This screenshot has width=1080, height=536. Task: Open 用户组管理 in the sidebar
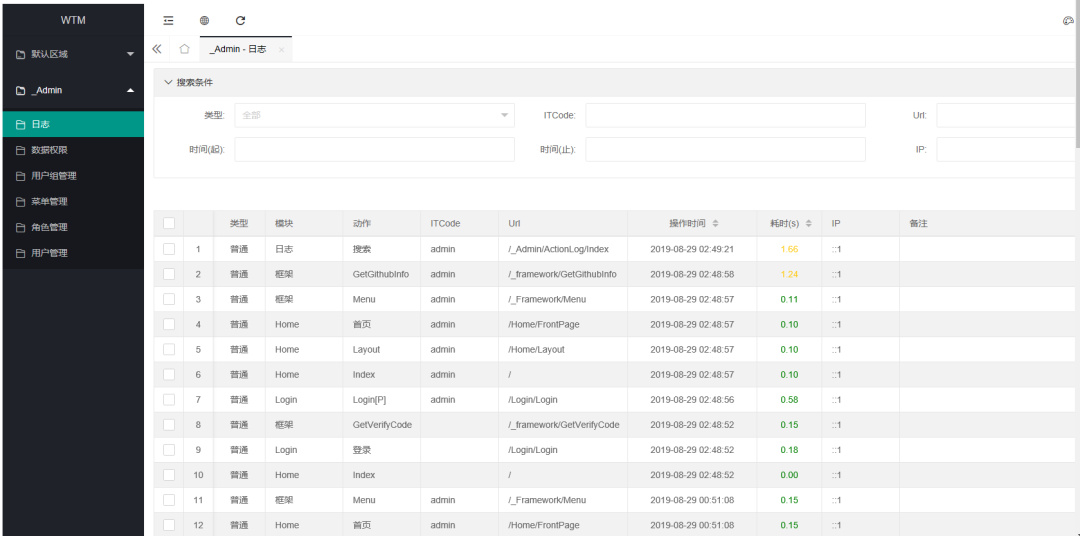73,176
